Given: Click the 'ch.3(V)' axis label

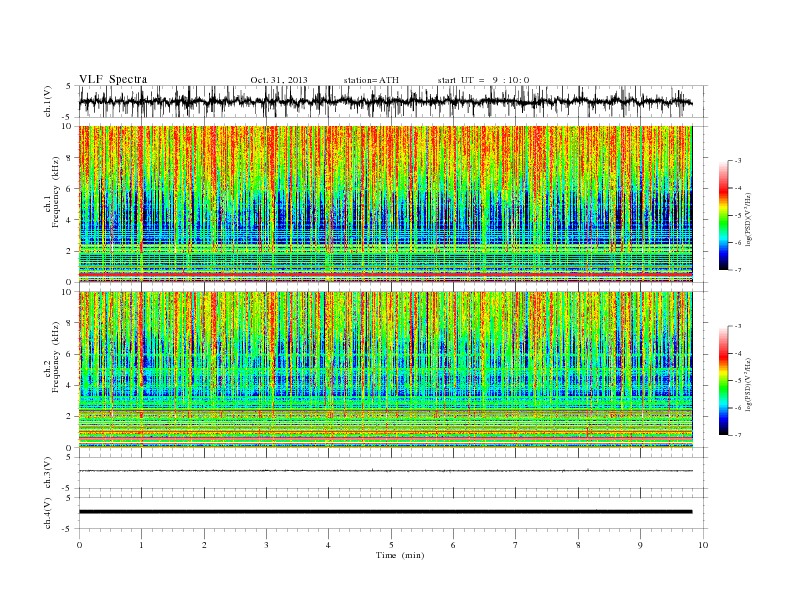Looking at the screenshot, I should [48, 473].
